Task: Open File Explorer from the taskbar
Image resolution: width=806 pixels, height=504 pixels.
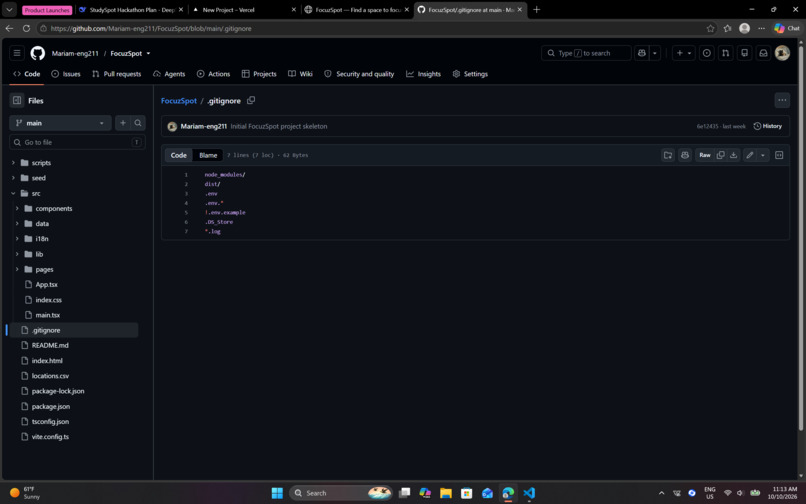Action: tap(446, 493)
